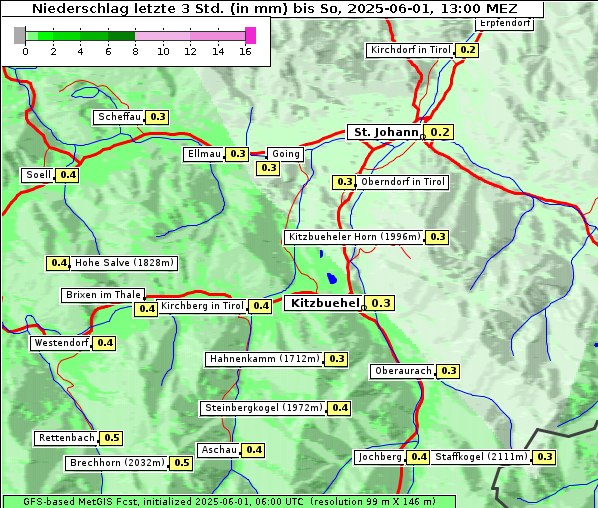Click the dark green 6-8 legend segment

122,36
